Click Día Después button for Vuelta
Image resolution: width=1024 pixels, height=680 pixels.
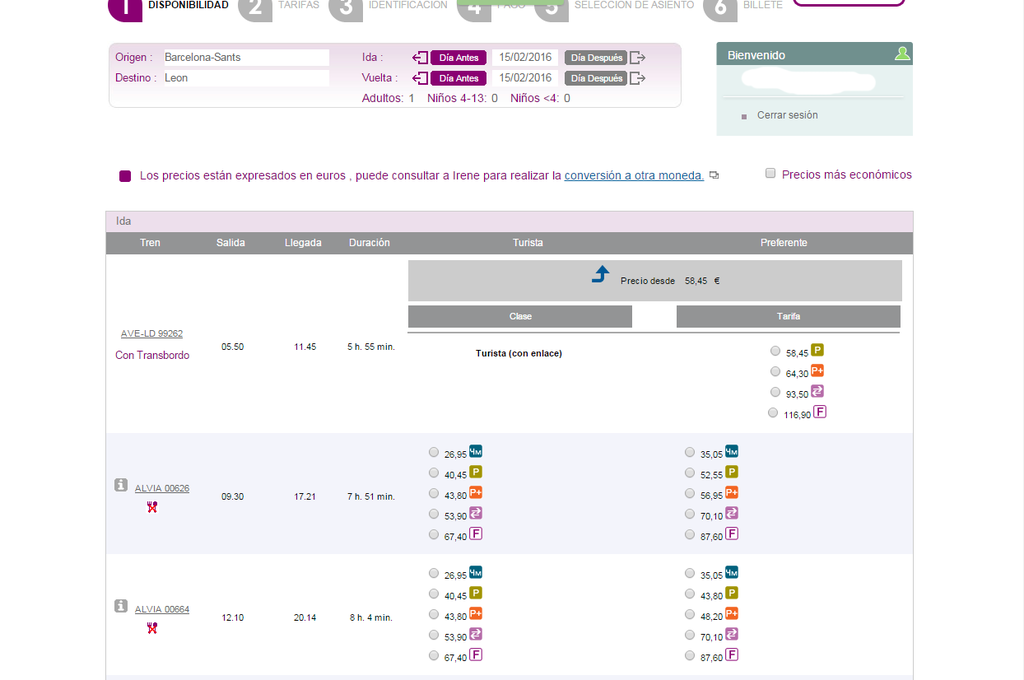[x=596, y=78]
